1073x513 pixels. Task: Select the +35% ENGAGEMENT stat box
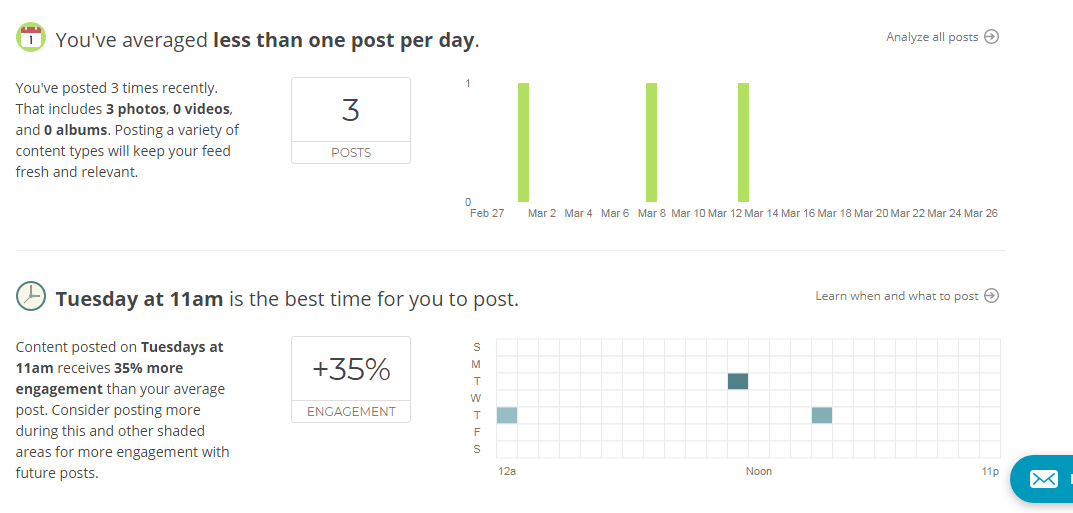(351, 379)
